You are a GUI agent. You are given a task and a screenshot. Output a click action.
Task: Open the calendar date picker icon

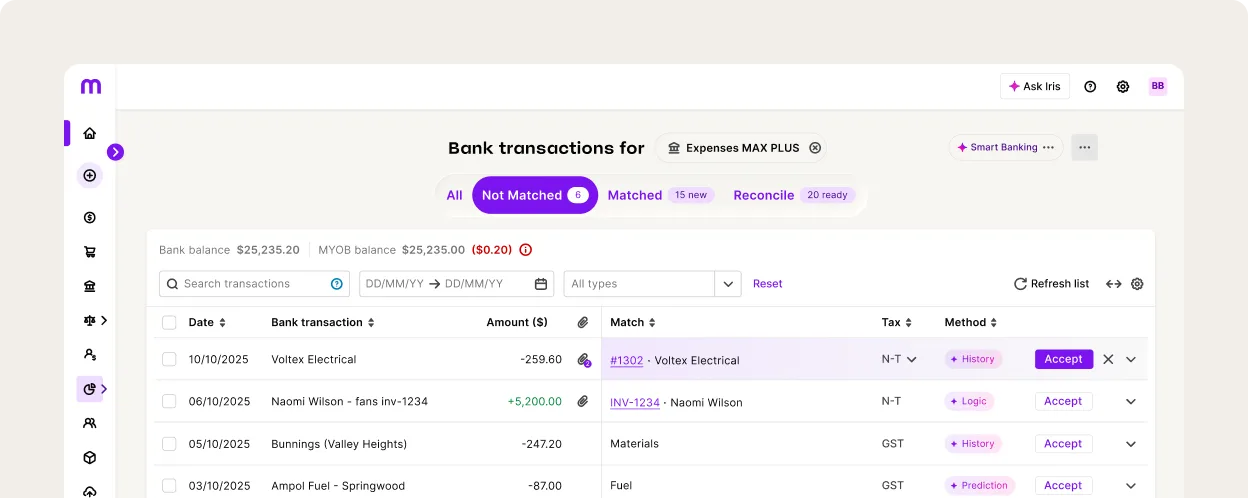point(541,284)
